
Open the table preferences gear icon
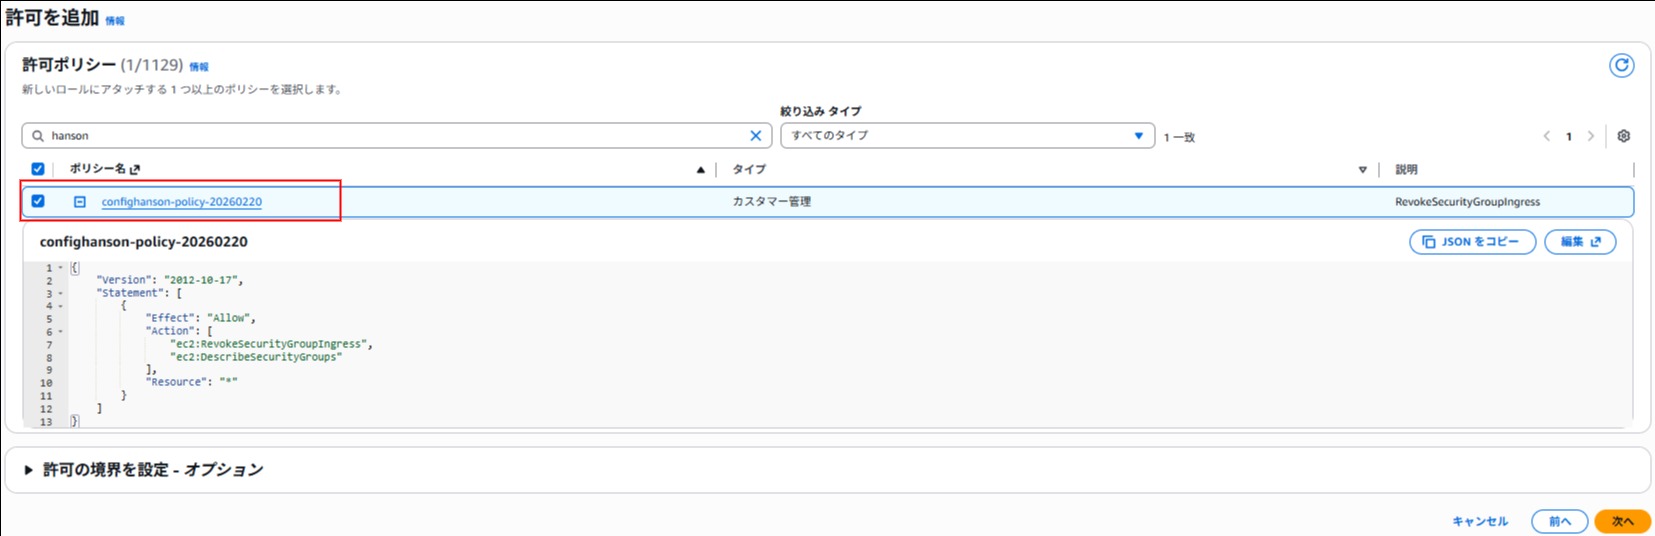pyautogui.click(x=1624, y=136)
